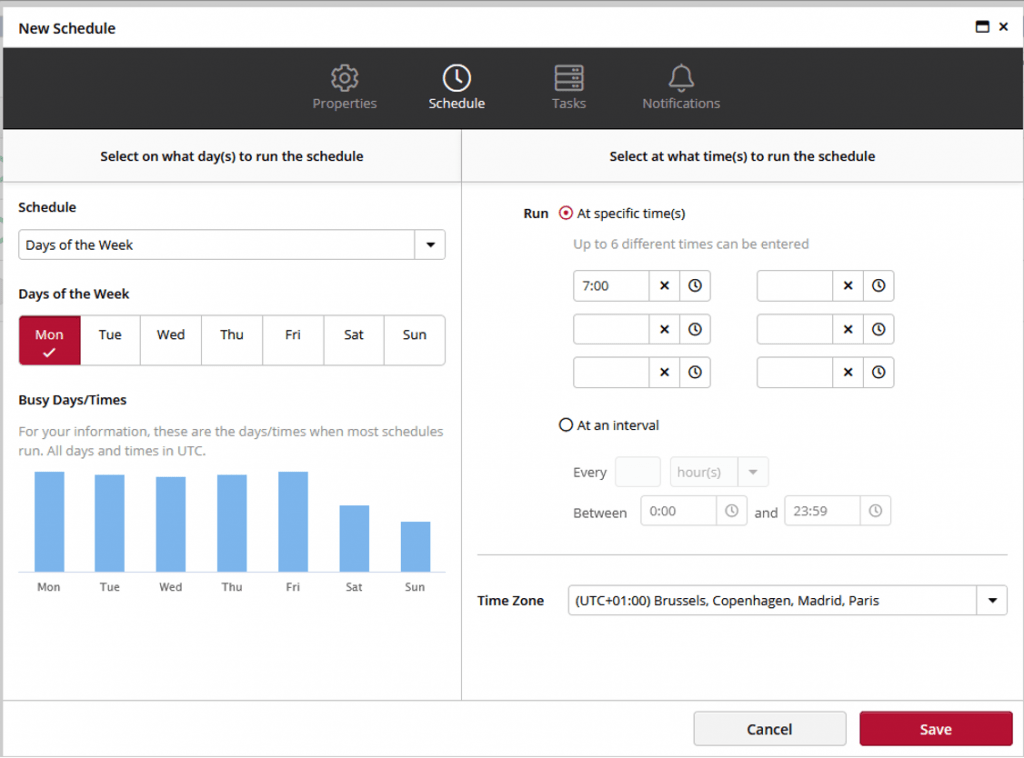Toggle Thu in Days of the Week
Image resolution: width=1024 pixels, height=758 pixels.
232,341
